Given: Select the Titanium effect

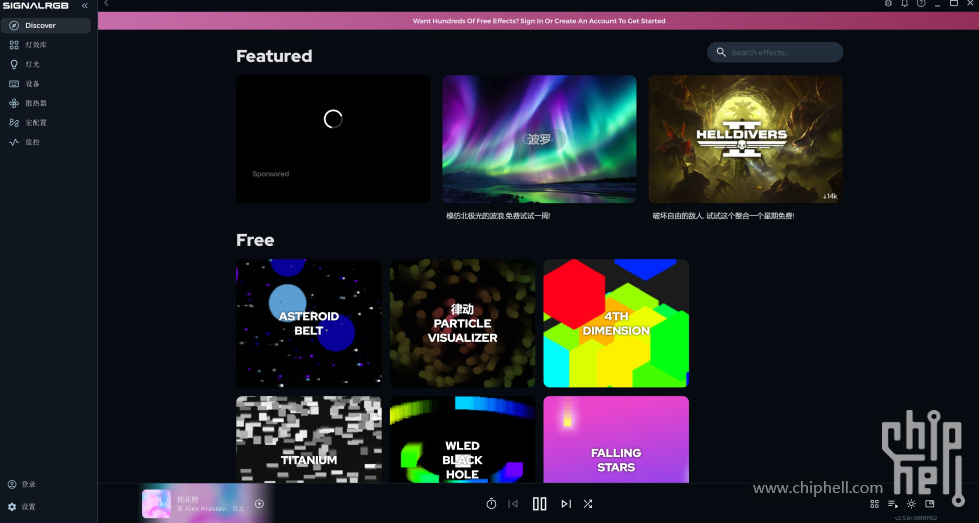Looking at the screenshot, I should tap(309, 439).
